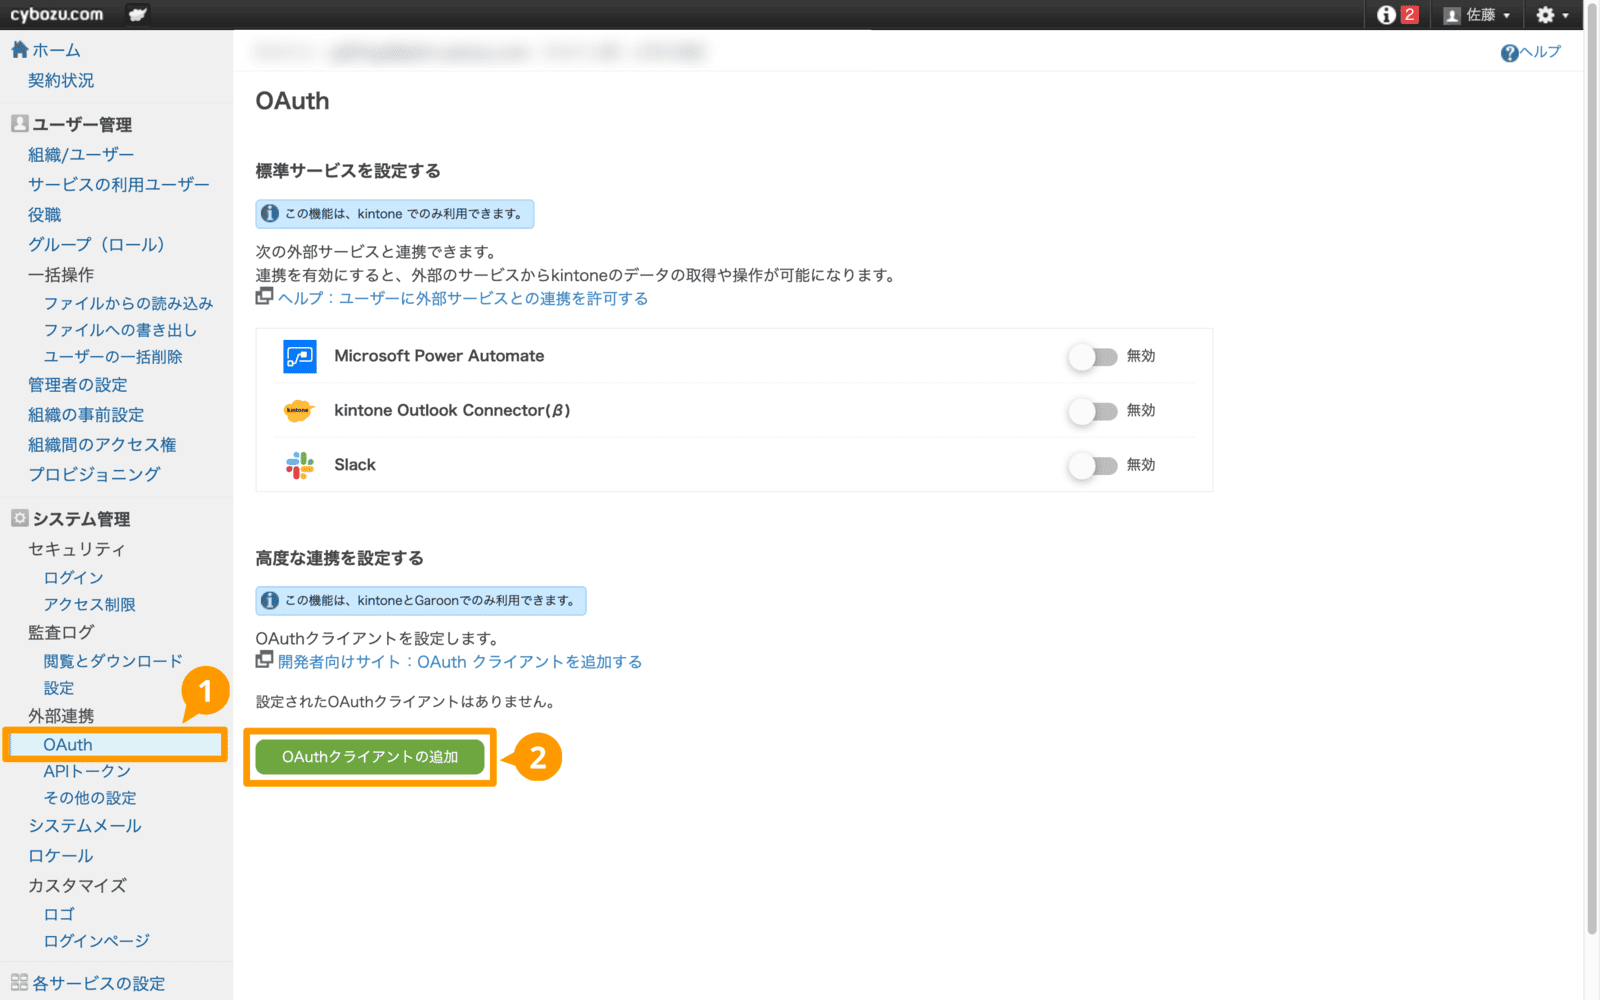Click the Microsoft Power Automate label
This screenshot has height=1000, width=1600.
click(439, 356)
